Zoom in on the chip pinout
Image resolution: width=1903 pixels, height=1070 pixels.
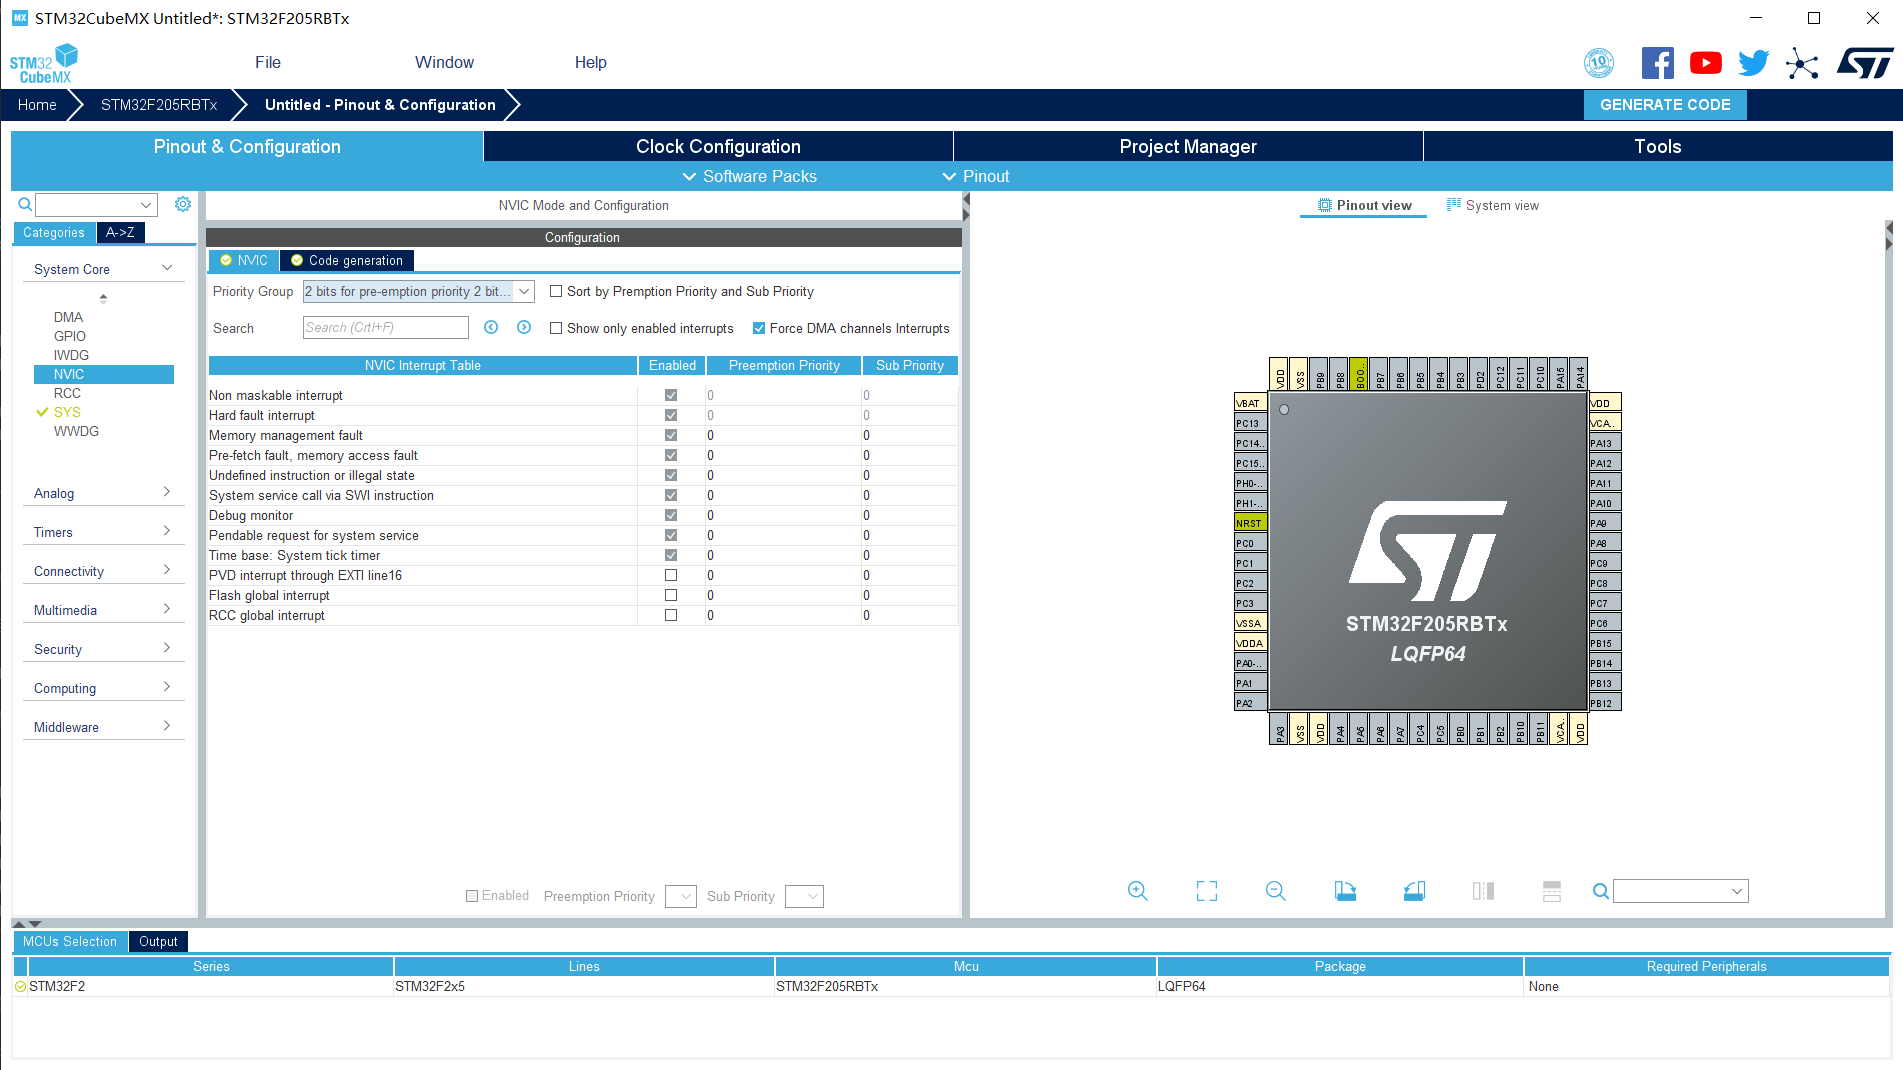tap(1137, 891)
